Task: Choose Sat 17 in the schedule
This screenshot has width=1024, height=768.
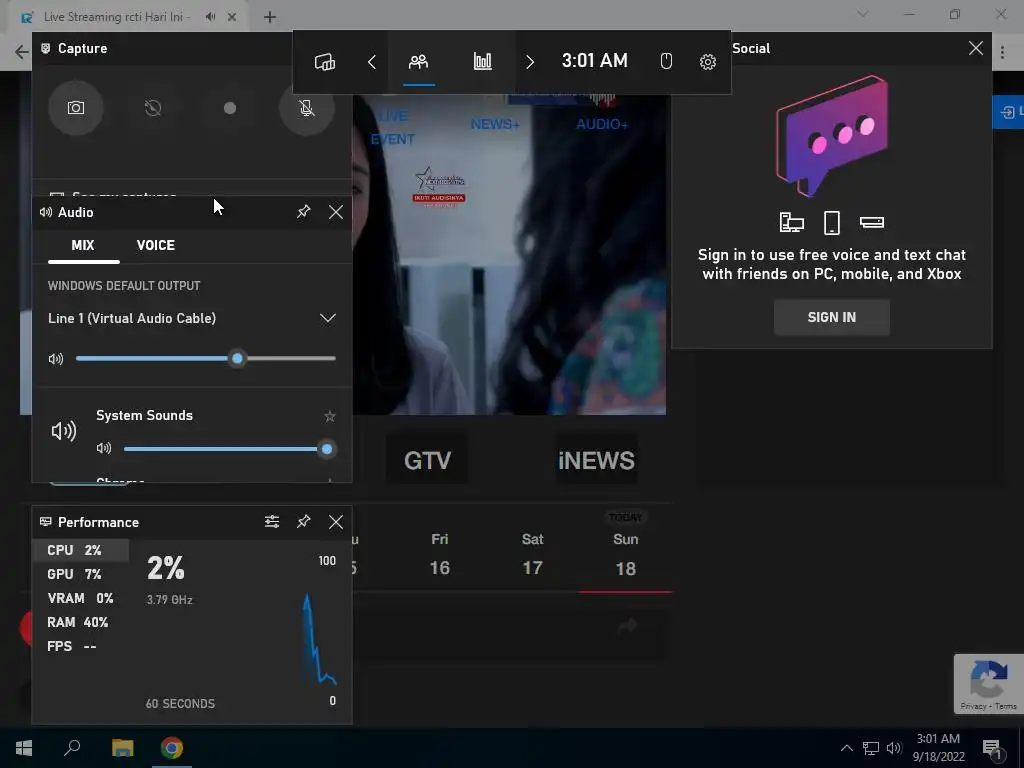Action: tap(532, 554)
